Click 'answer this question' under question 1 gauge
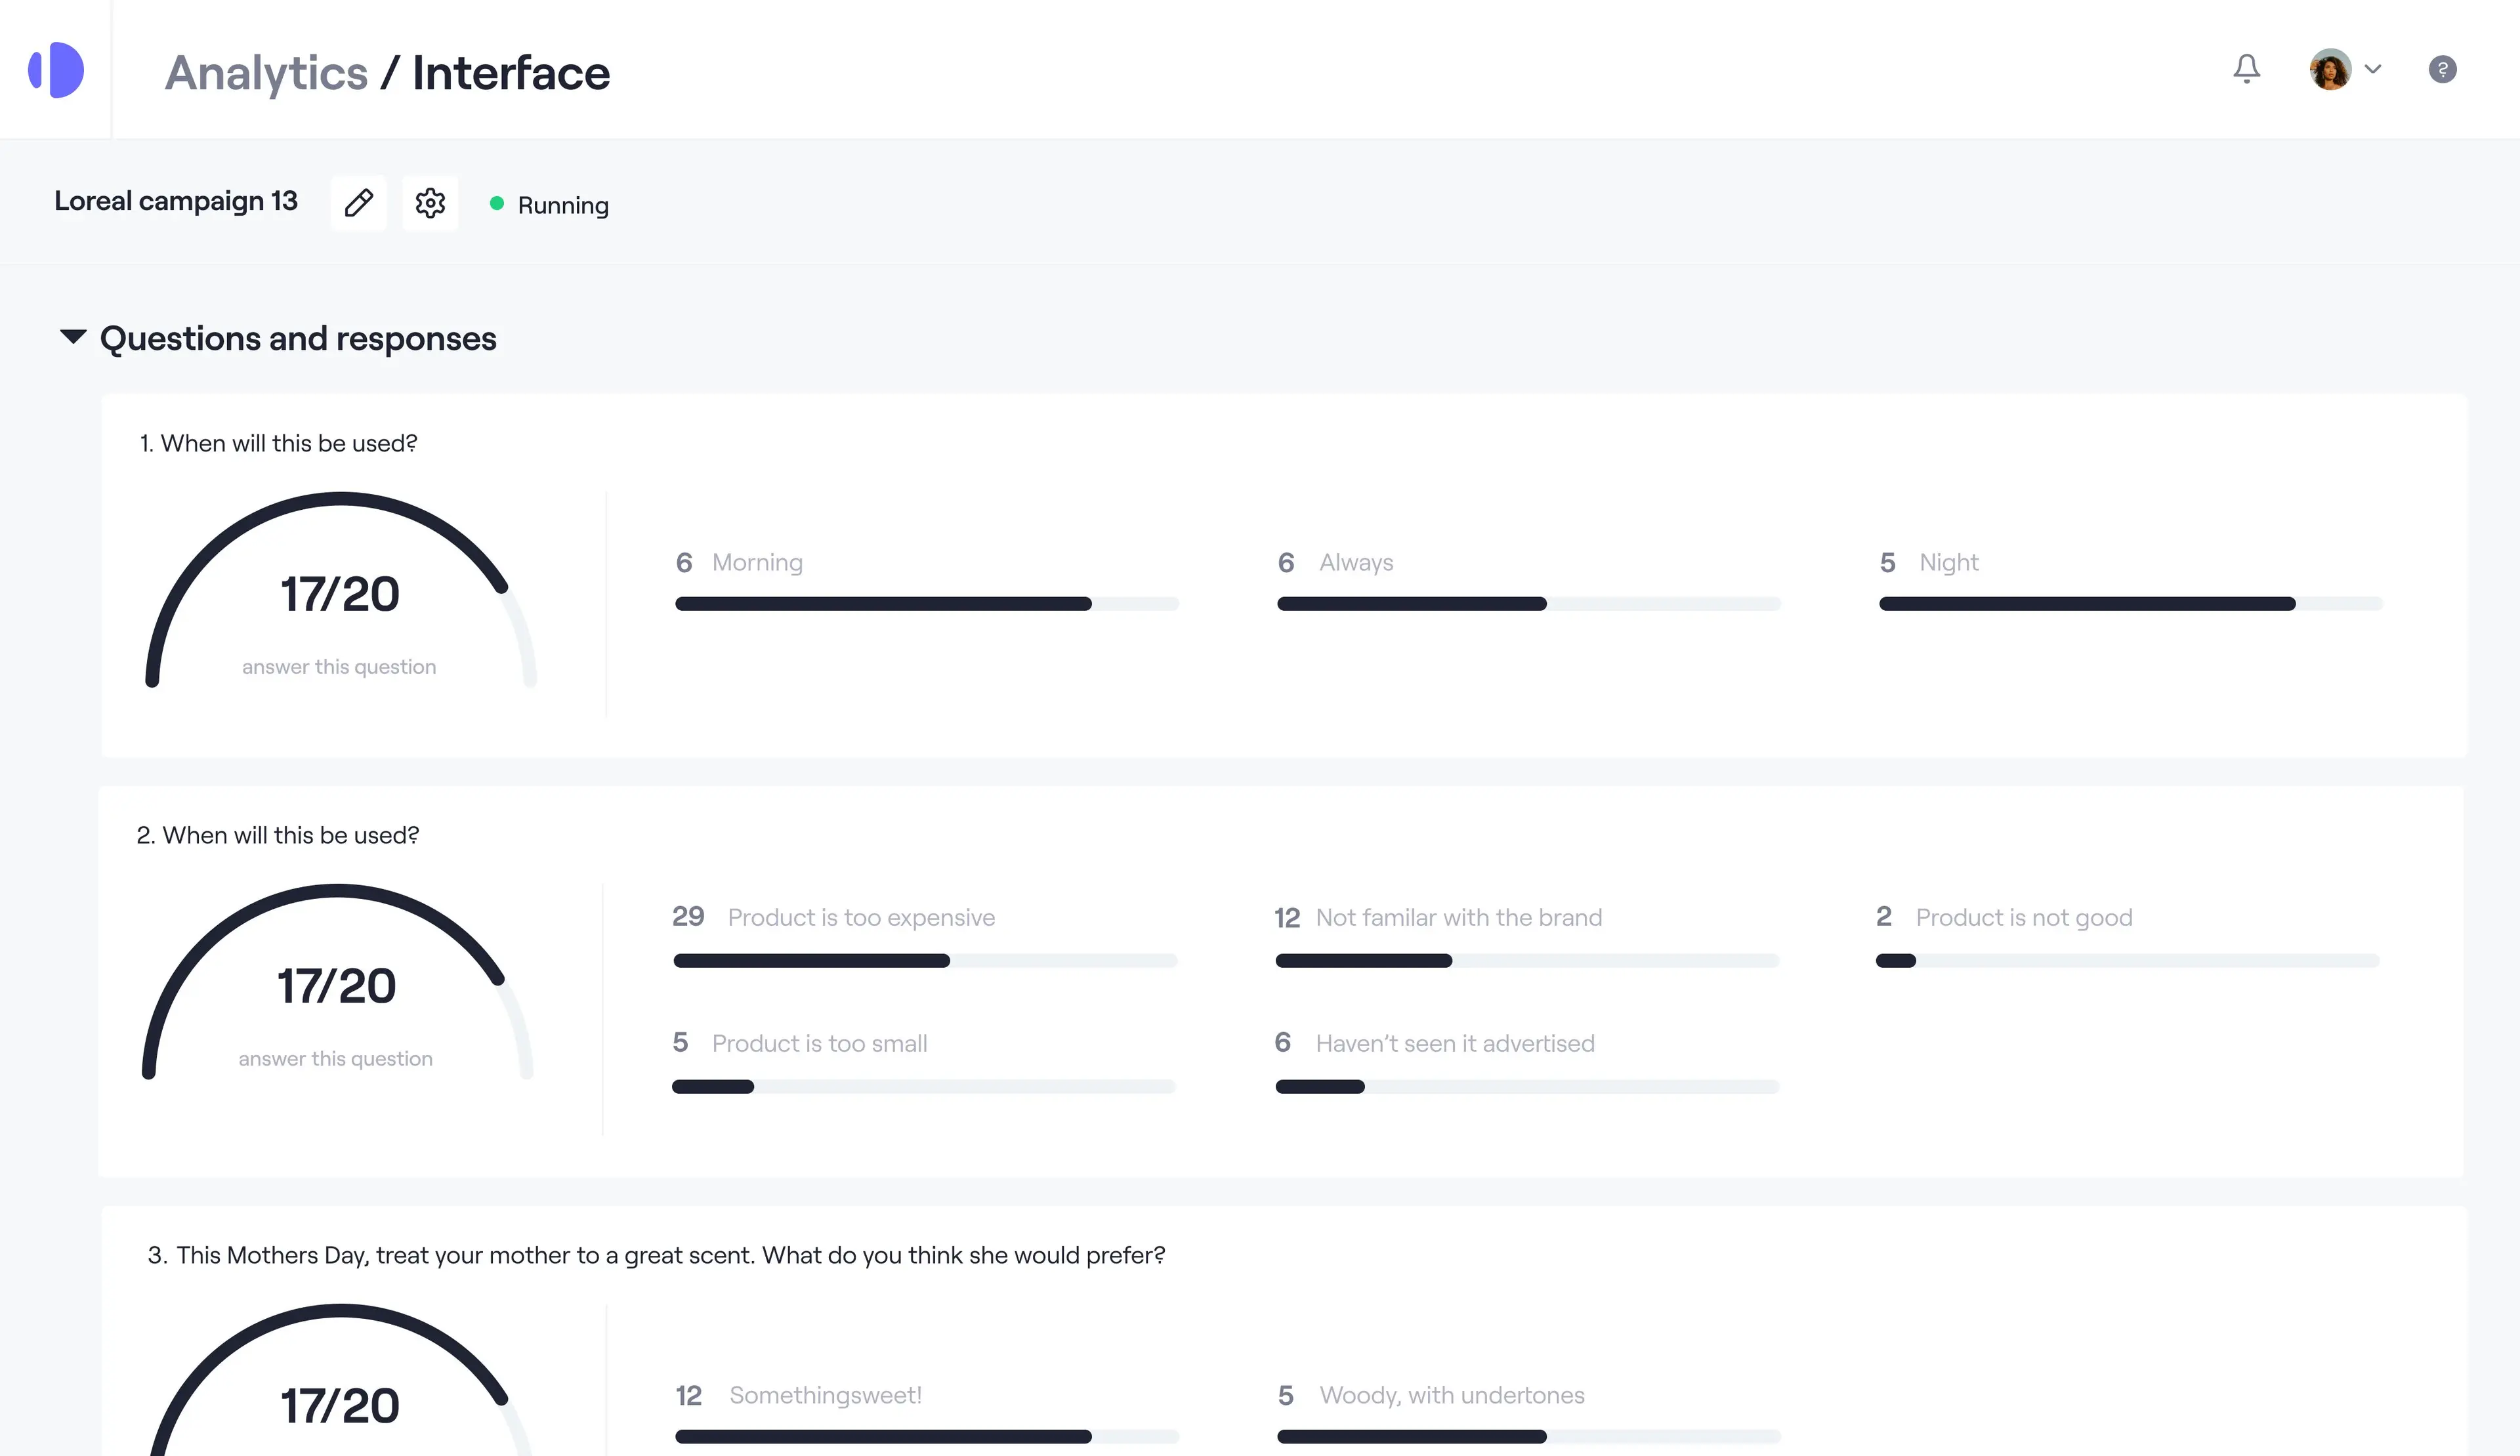This screenshot has width=2520, height=1456. pos(339,667)
